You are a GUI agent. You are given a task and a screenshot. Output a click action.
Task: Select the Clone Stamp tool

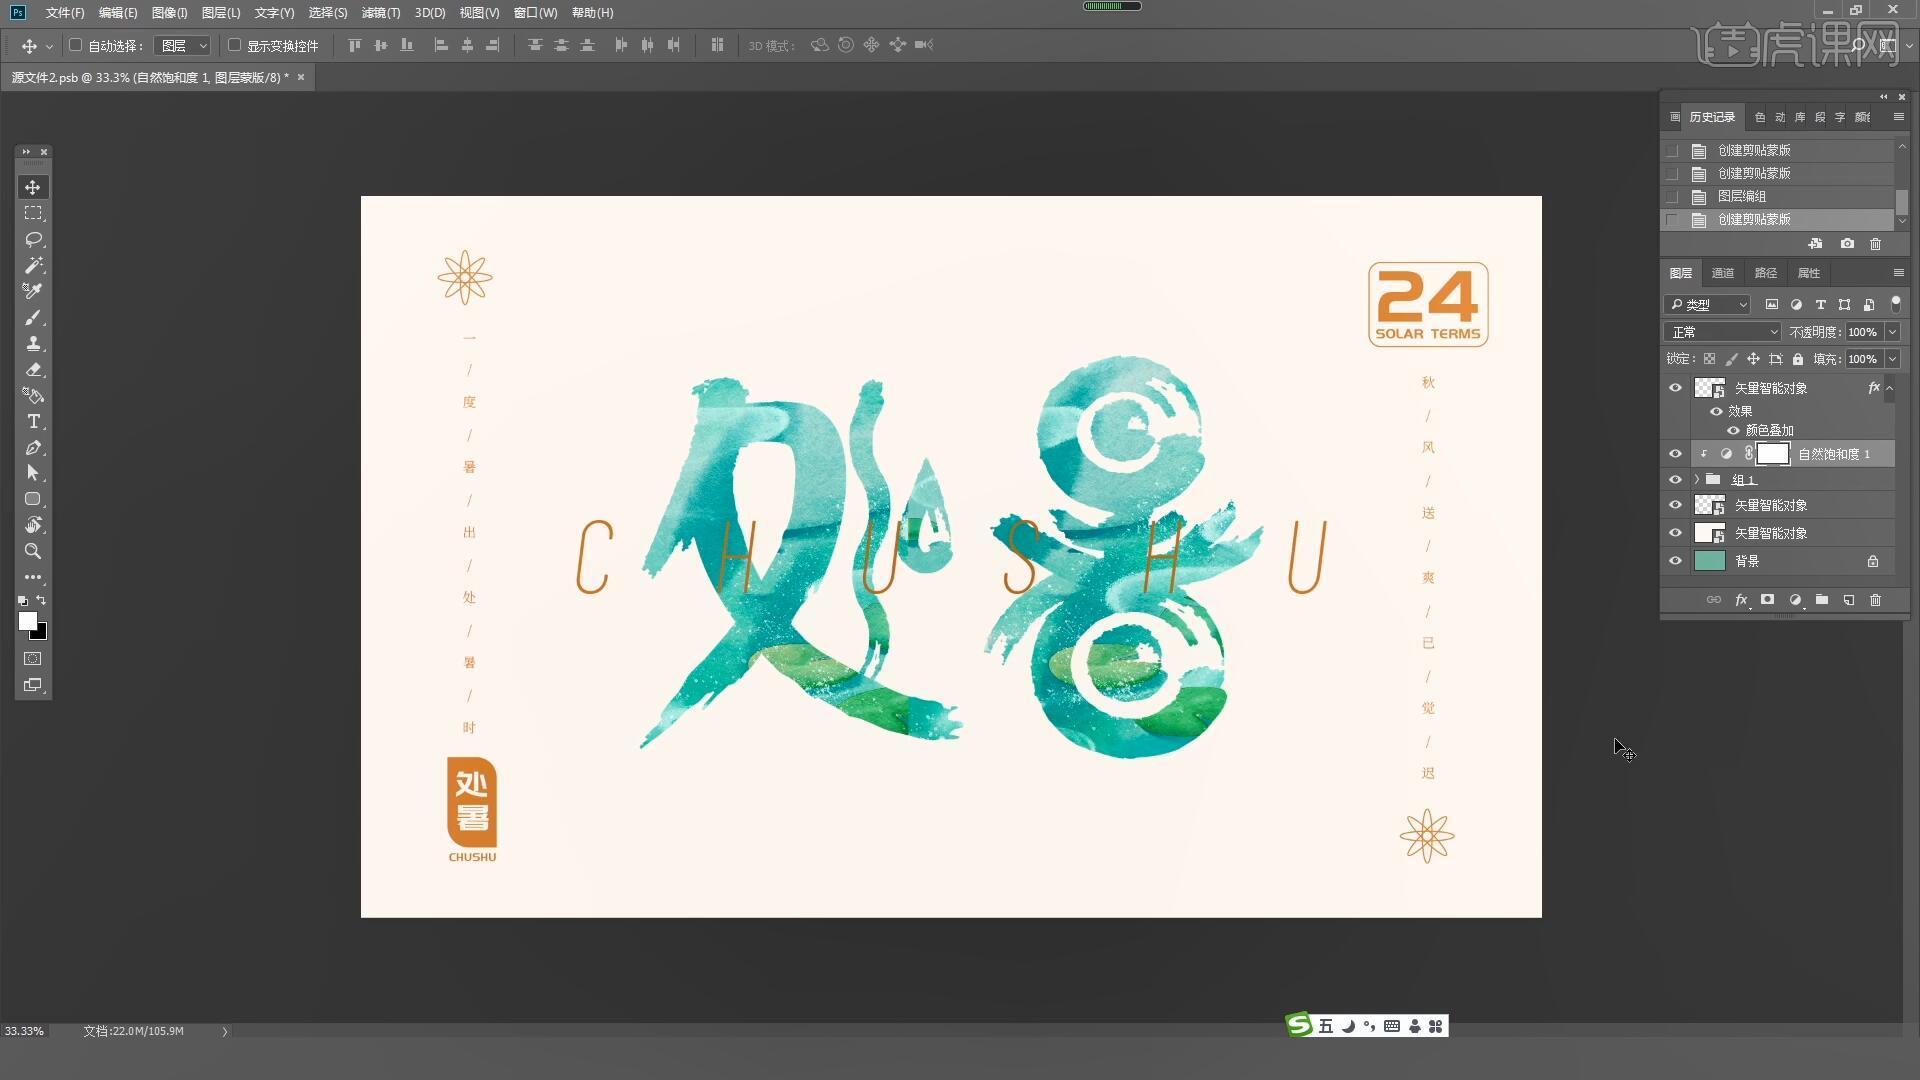33,344
